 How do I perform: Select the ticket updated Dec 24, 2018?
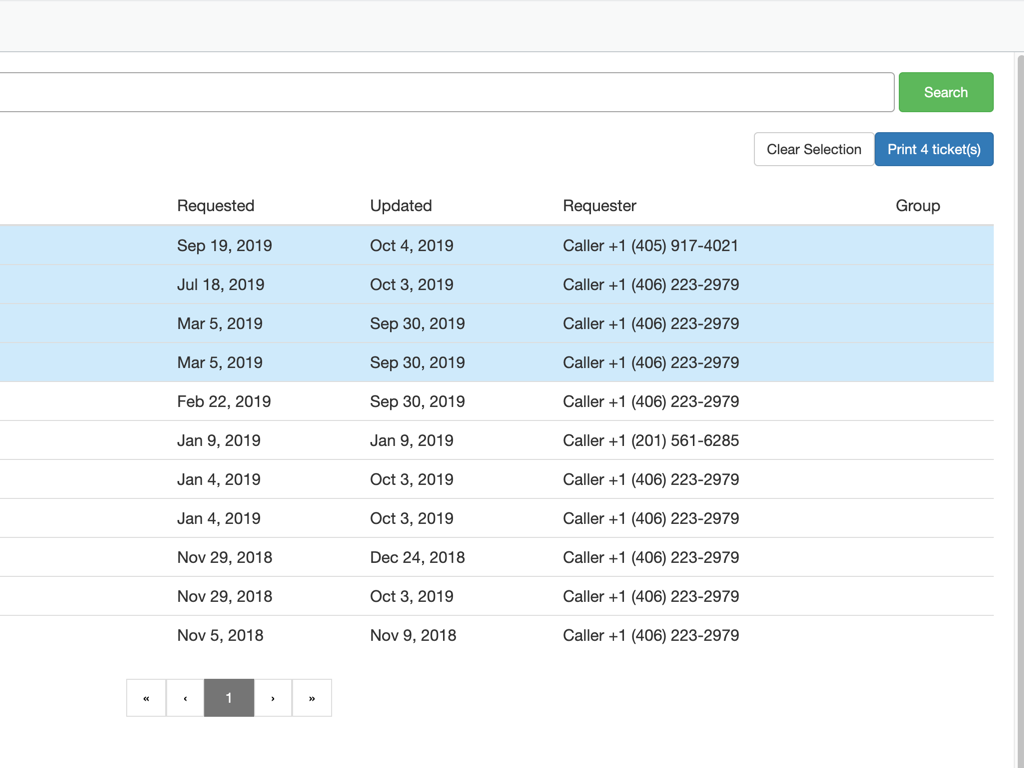coord(417,557)
